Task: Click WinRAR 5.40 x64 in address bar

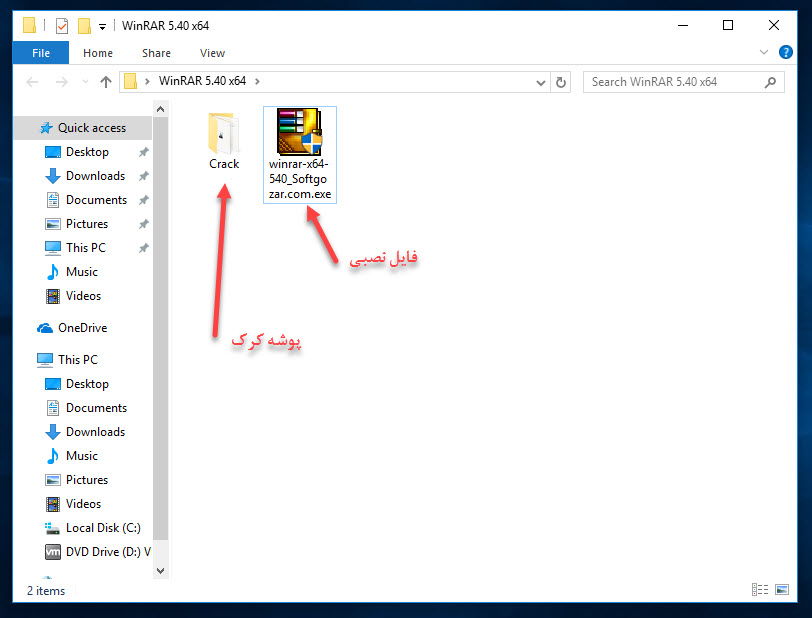Action: click(x=202, y=81)
